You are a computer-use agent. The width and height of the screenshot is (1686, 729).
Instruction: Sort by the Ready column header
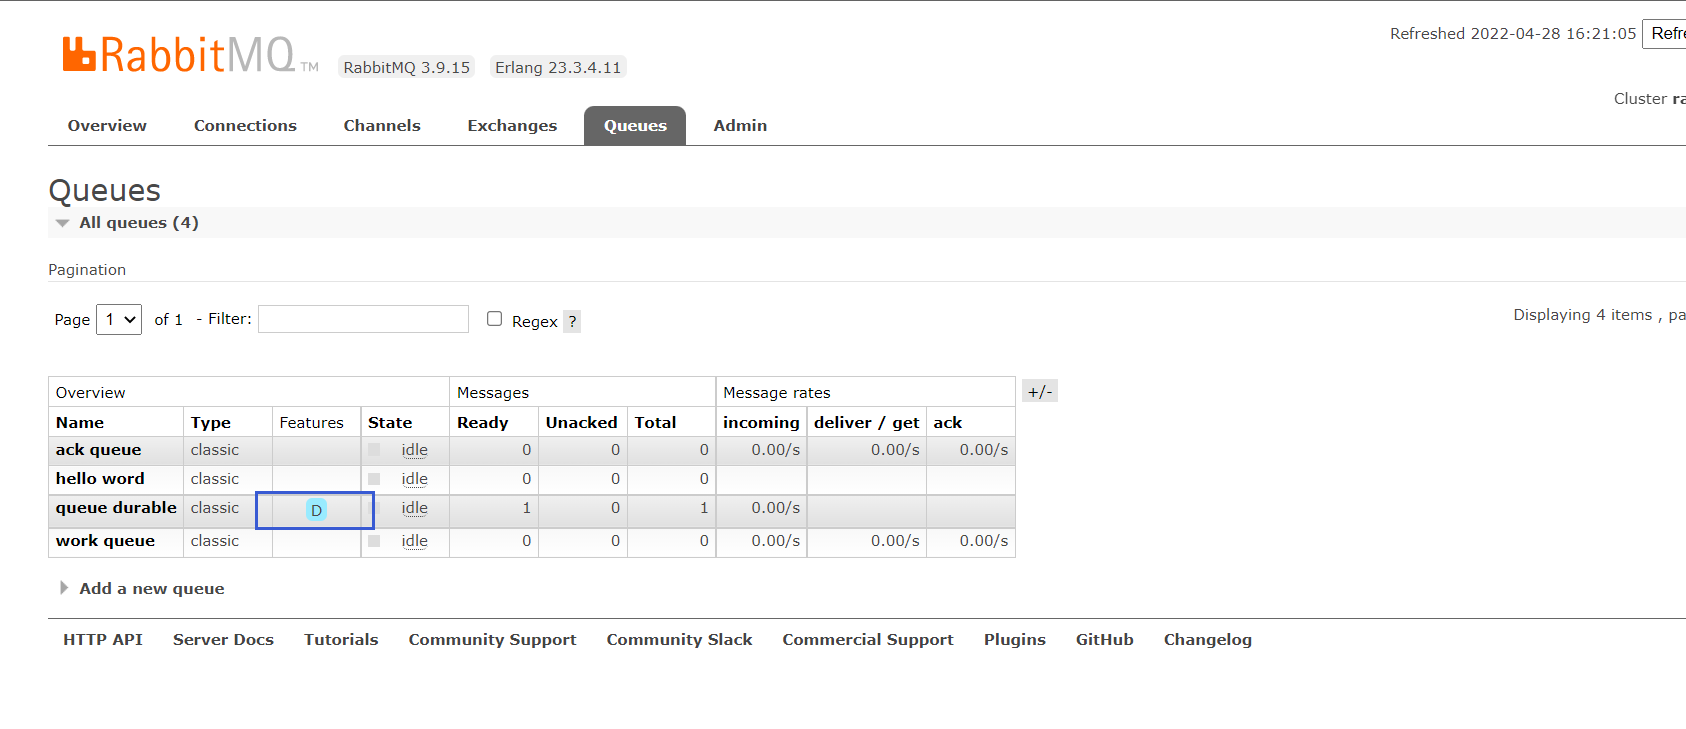pyautogui.click(x=483, y=423)
